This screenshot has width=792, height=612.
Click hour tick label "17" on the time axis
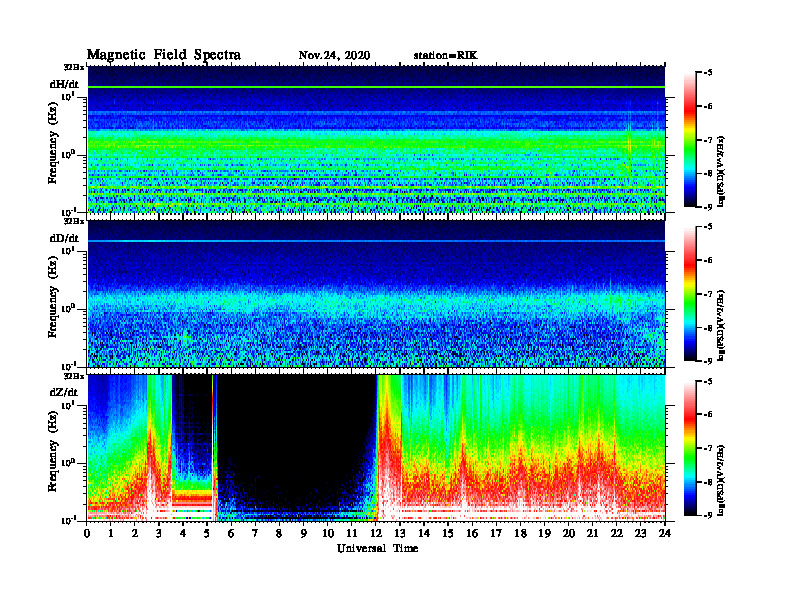point(497,533)
